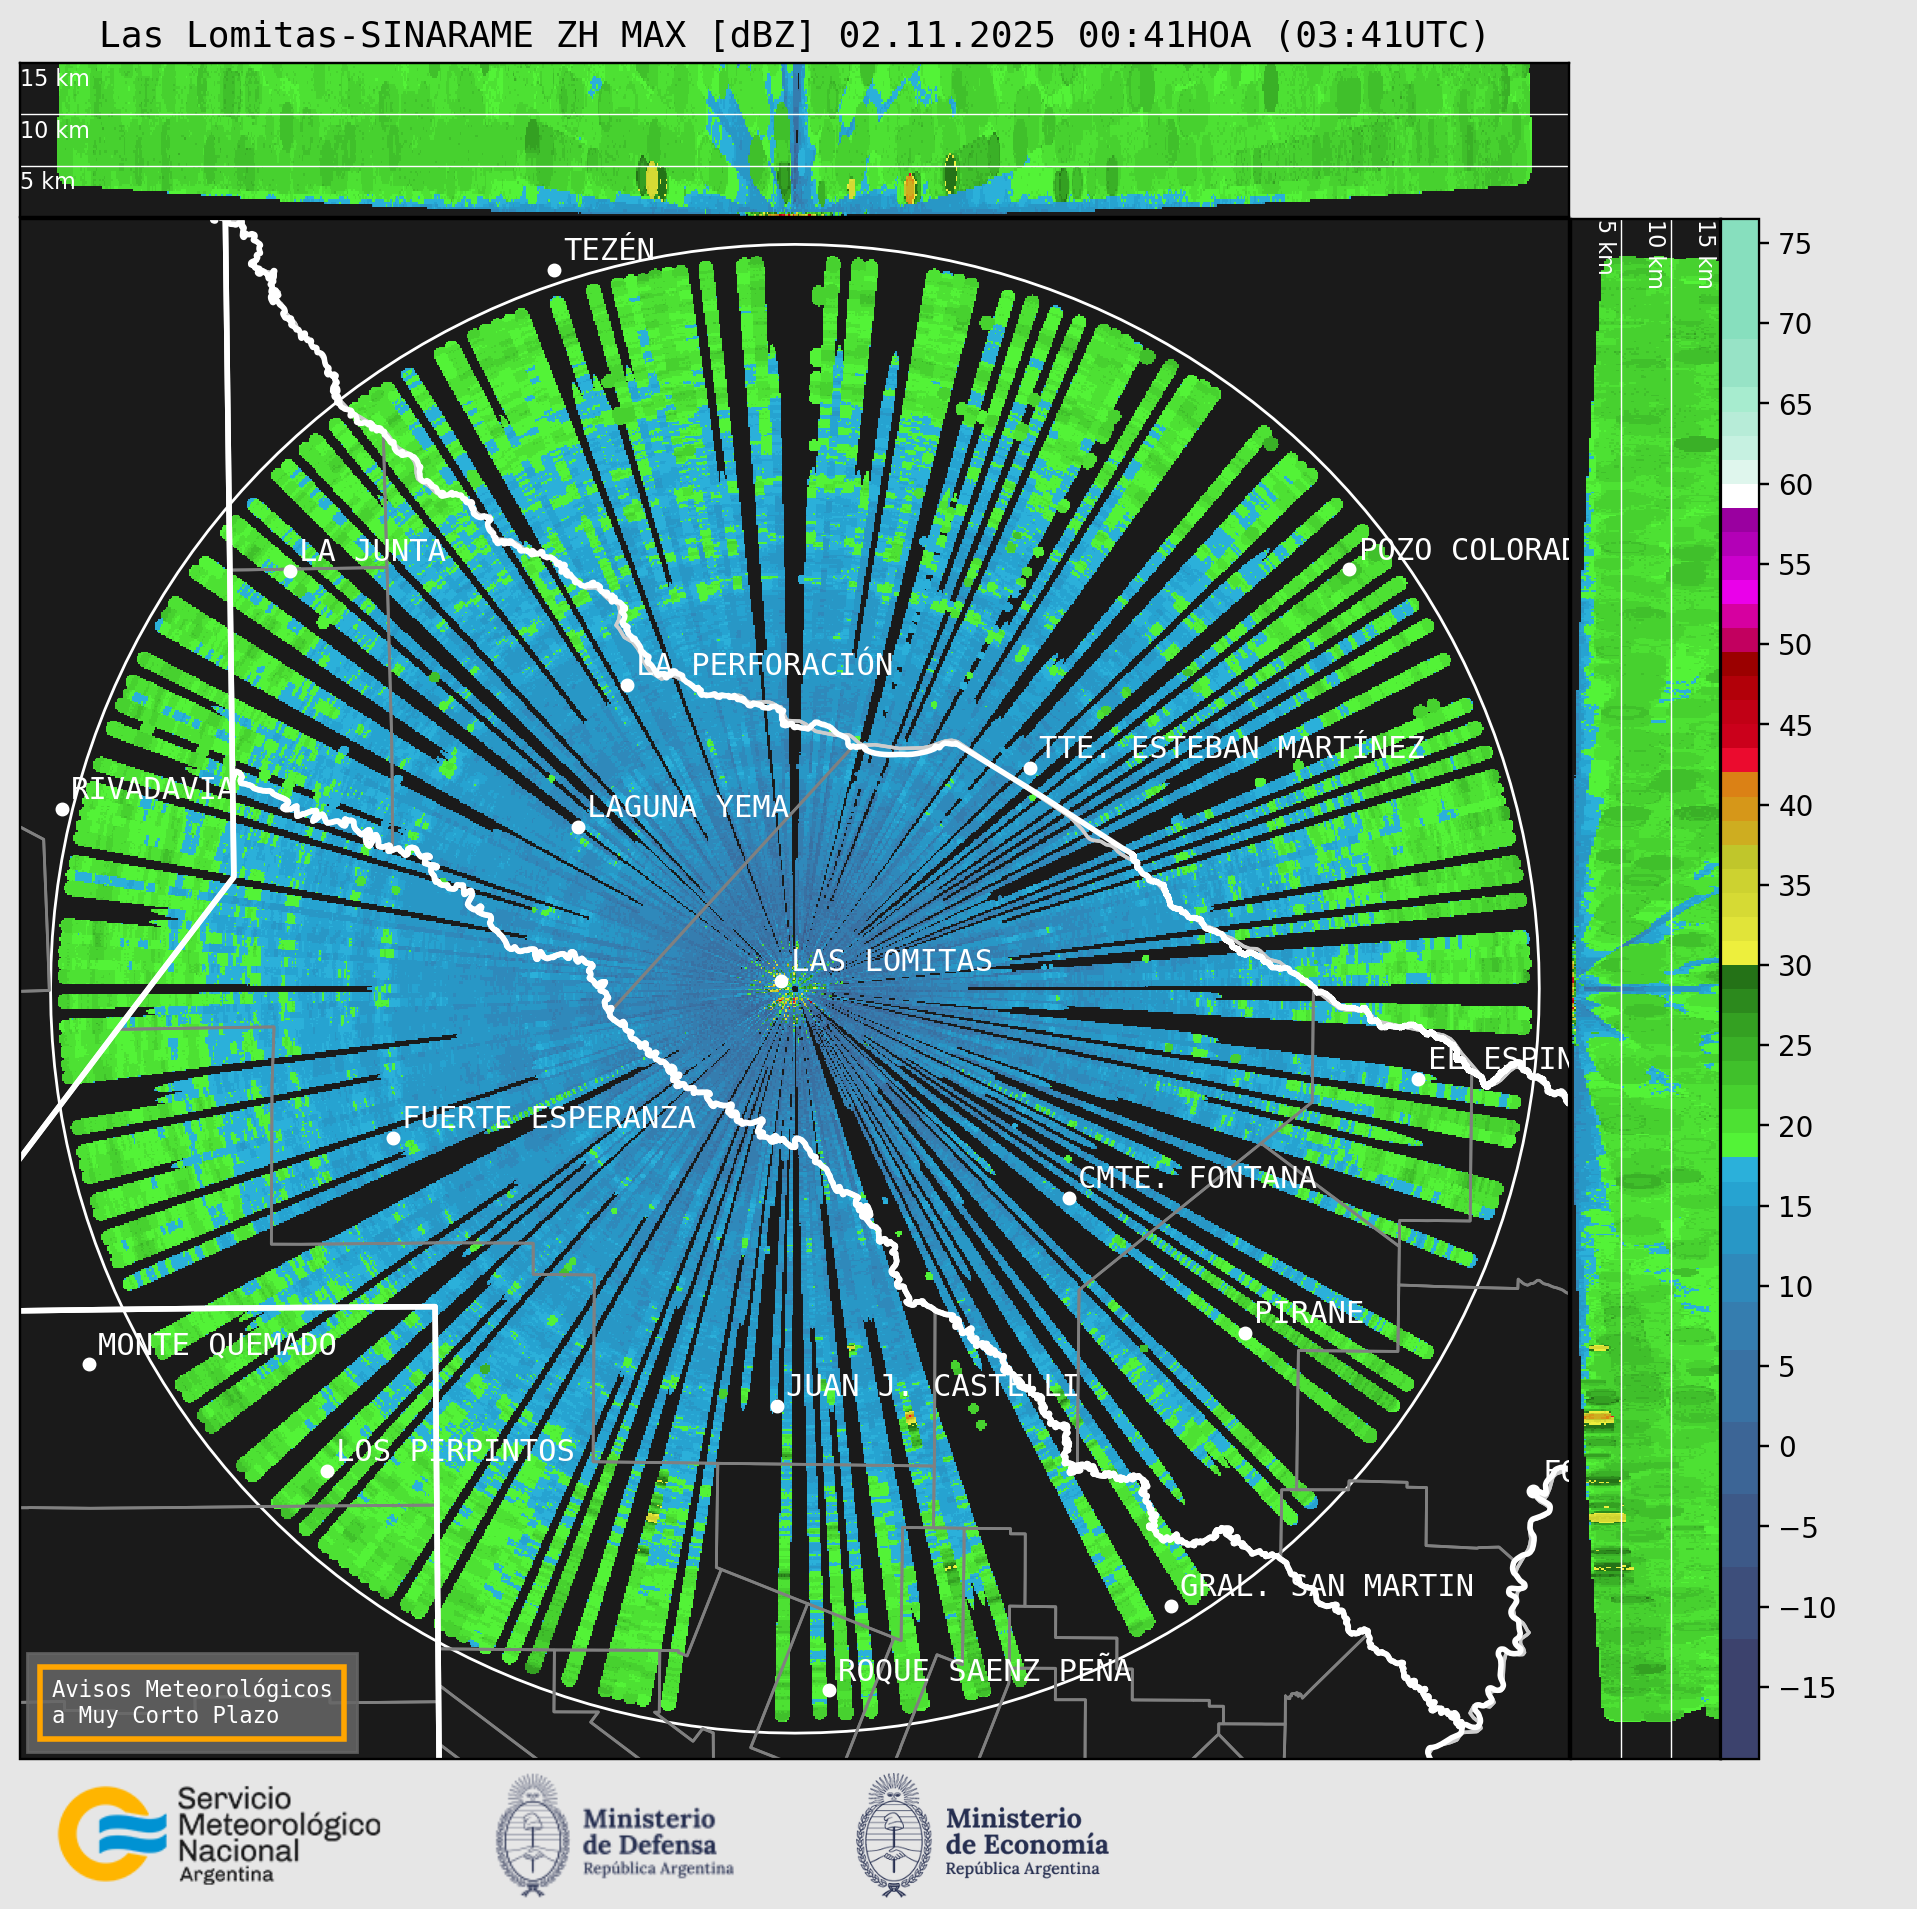Click the 15 km label in top cross-section
Screen dimensions: 1917x1909
click(55, 78)
